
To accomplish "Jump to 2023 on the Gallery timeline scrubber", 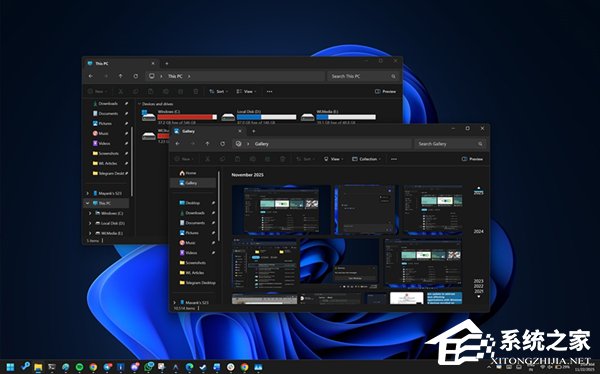I will point(478,281).
